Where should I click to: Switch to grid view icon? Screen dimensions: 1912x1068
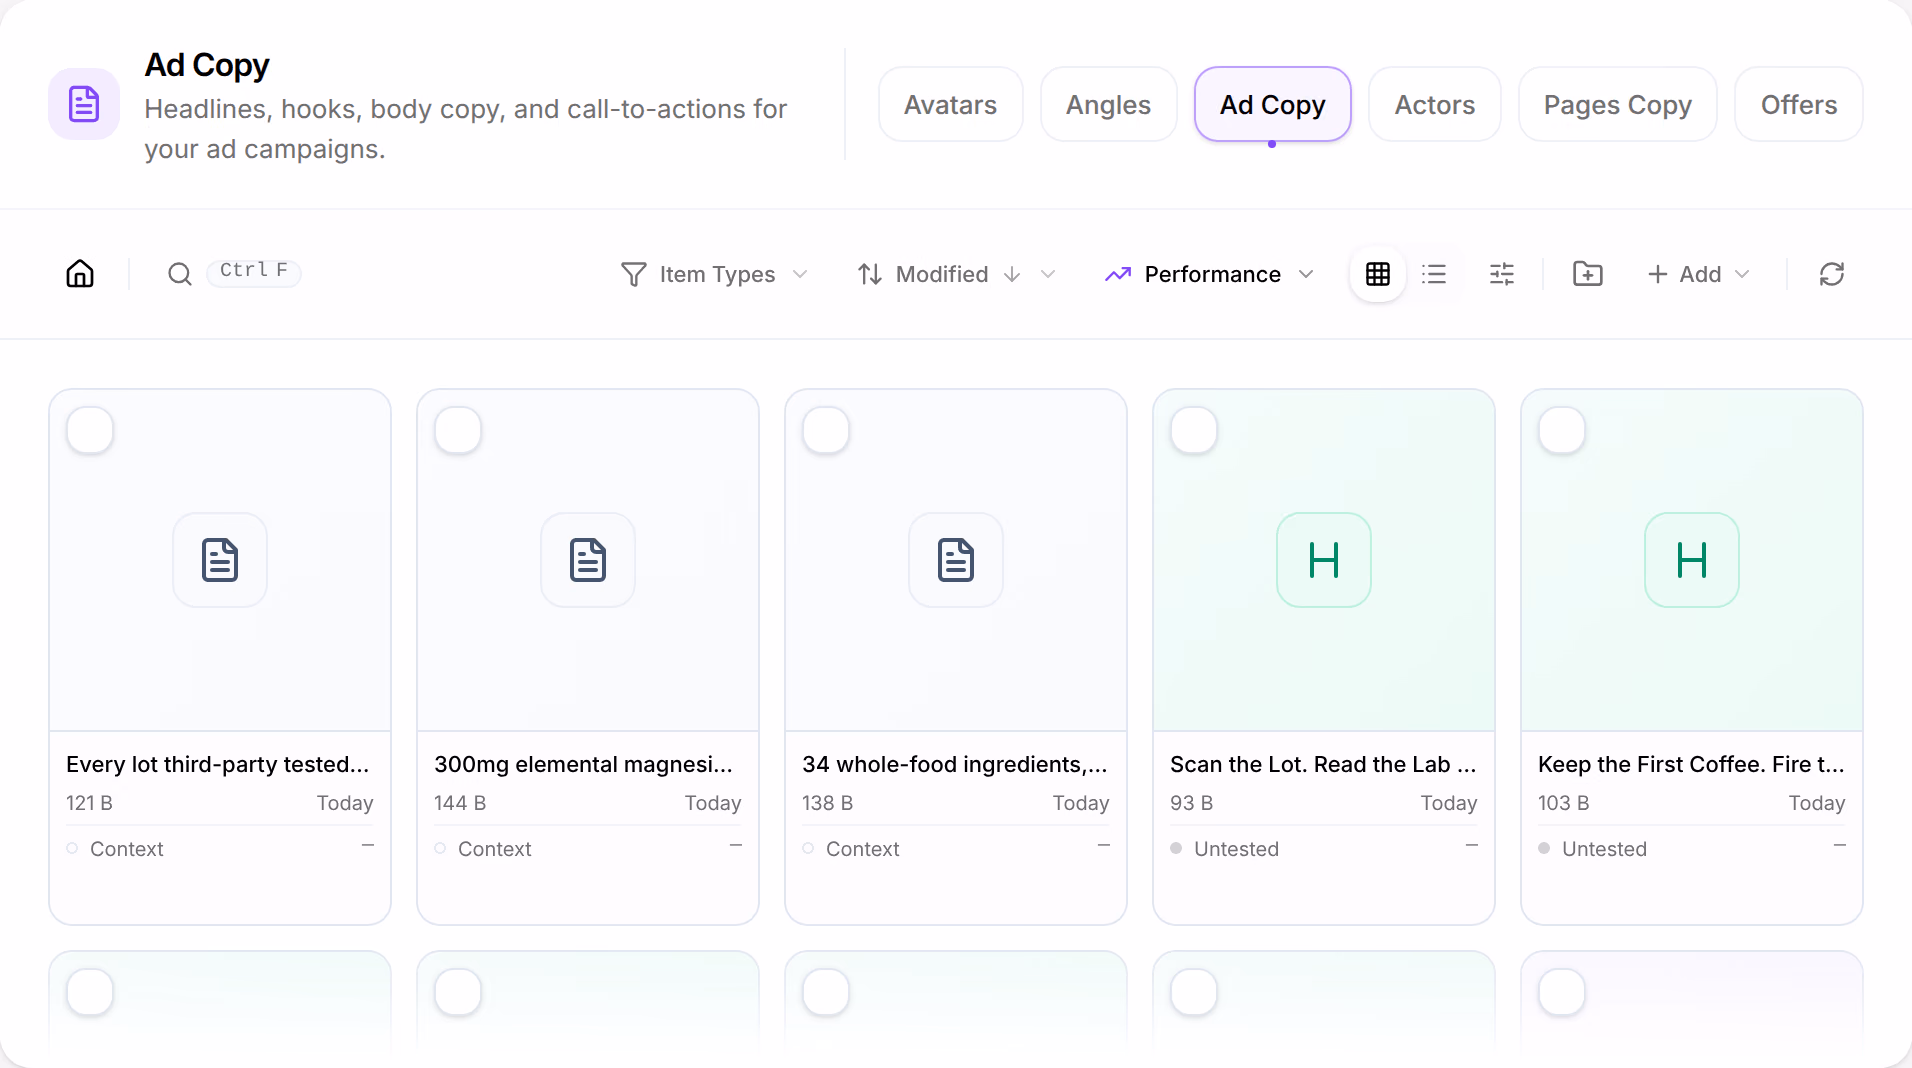(1378, 274)
